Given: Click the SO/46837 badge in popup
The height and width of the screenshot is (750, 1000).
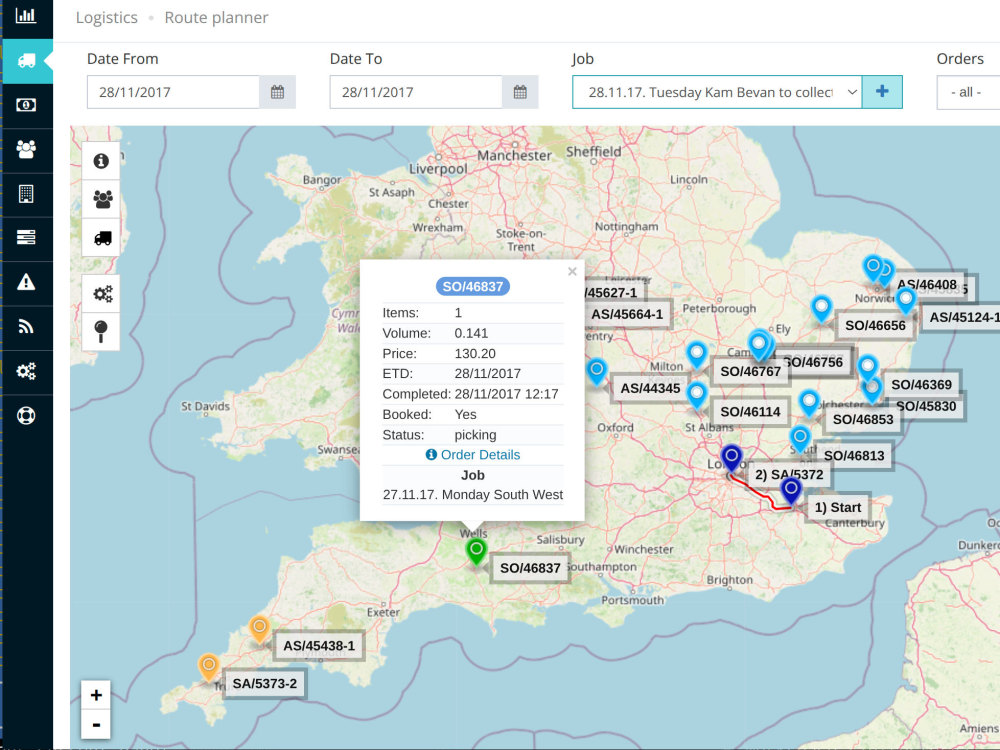Looking at the screenshot, I should point(473,286).
